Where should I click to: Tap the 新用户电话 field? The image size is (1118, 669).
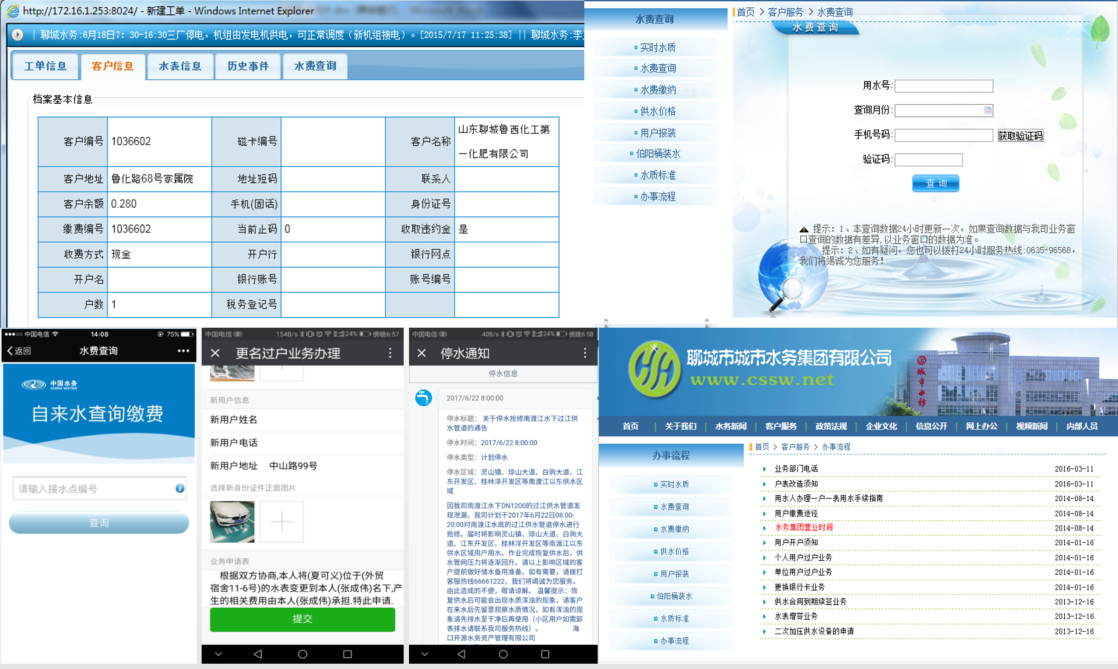[x=303, y=443]
